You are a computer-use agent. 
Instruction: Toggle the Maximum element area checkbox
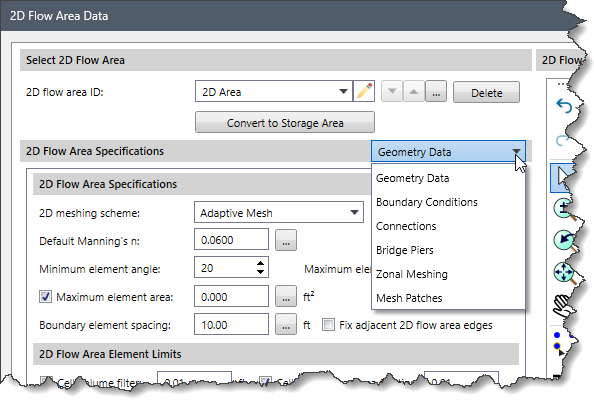[45, 297]
